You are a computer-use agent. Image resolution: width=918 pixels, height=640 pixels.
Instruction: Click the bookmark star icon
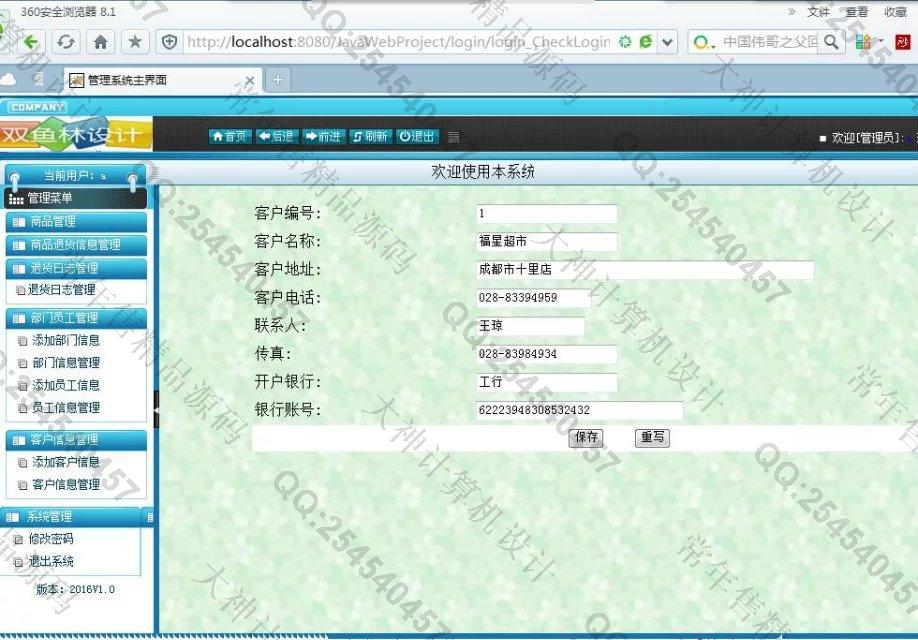pyautogui.click(x=135, y=42)
